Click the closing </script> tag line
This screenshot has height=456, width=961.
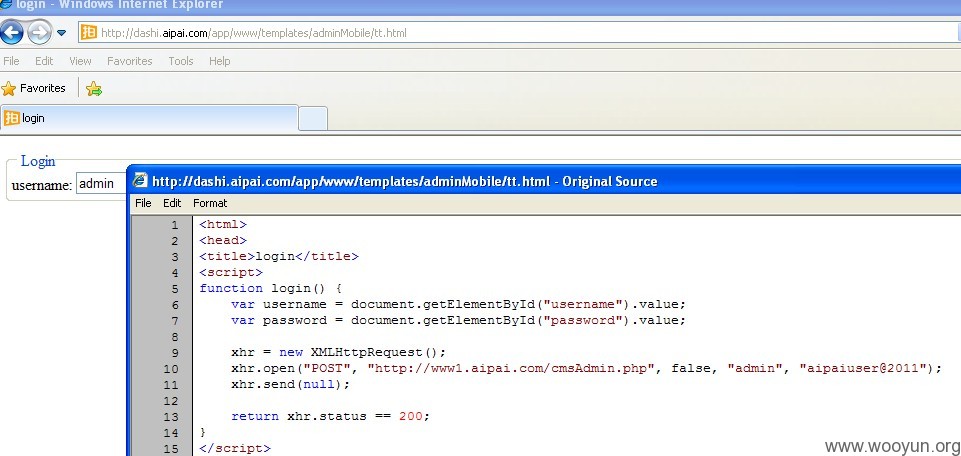click(x=235, y=448)
